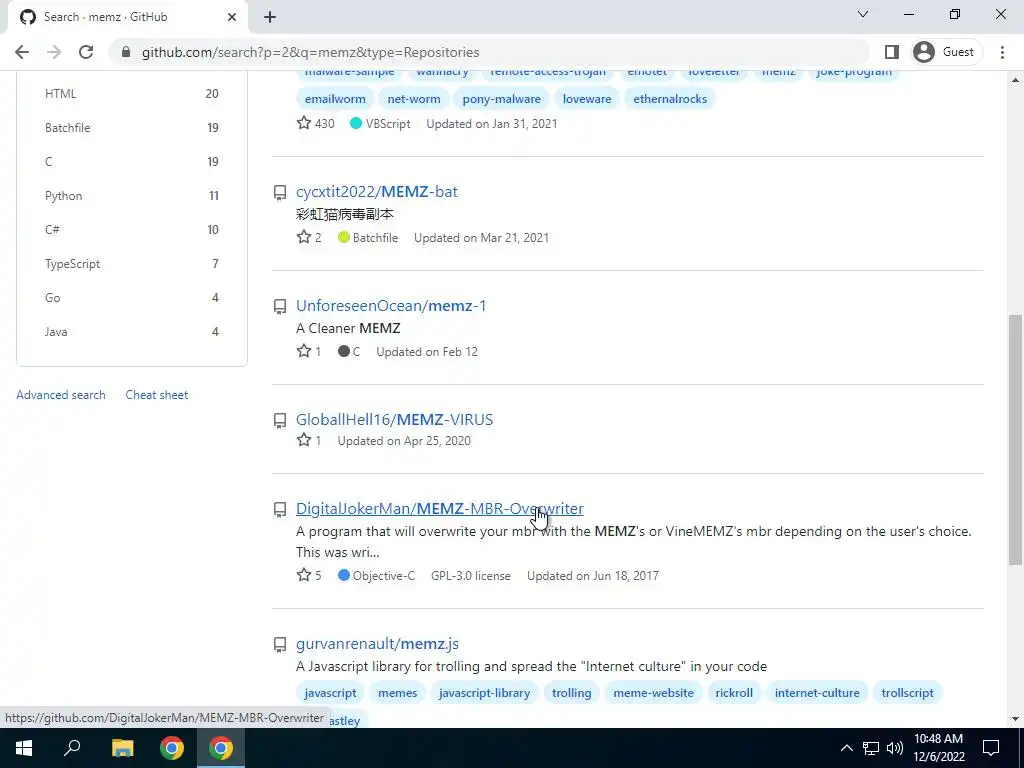Open the tab search chevron
The image size is (1024, 768).
[863, 14]
